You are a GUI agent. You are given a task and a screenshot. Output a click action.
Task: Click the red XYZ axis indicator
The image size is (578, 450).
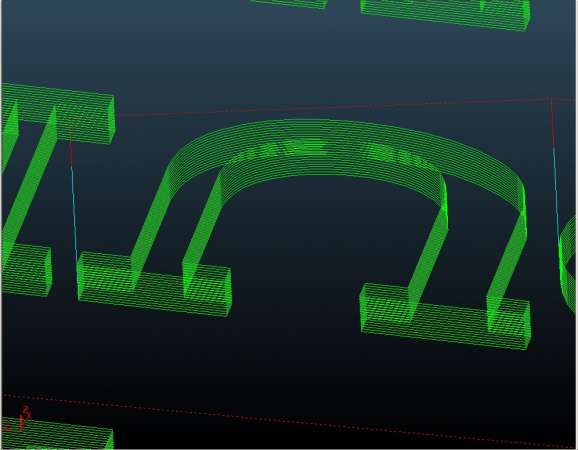(18, 419)
